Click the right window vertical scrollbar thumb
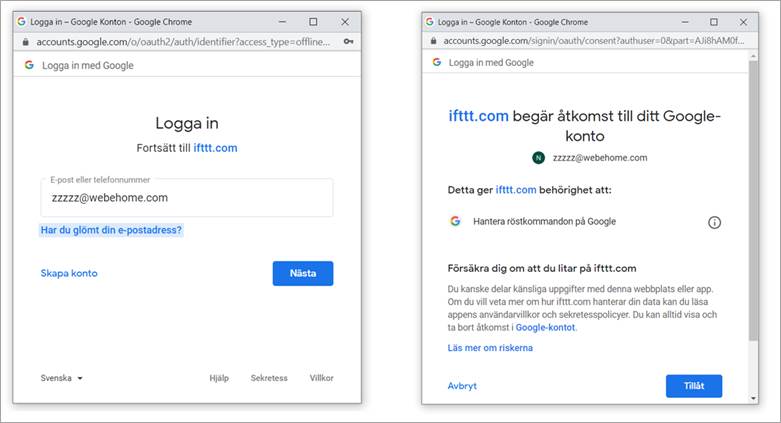This screenshot has width=781, height=423. (x=753, y=201)
